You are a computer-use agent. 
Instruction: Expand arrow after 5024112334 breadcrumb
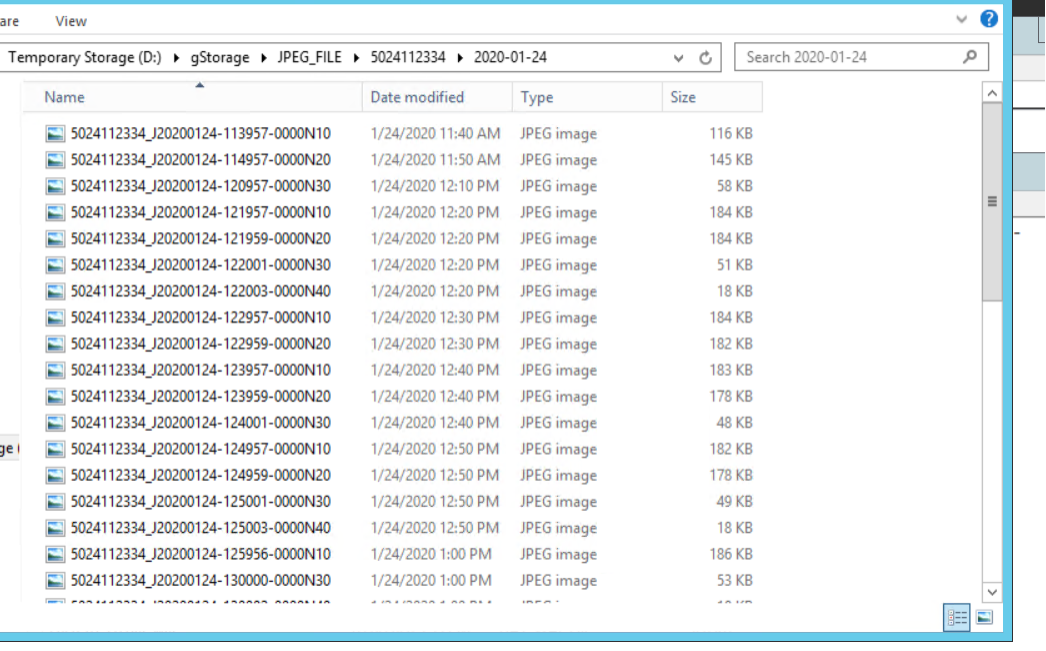click(x=460, y=58)
